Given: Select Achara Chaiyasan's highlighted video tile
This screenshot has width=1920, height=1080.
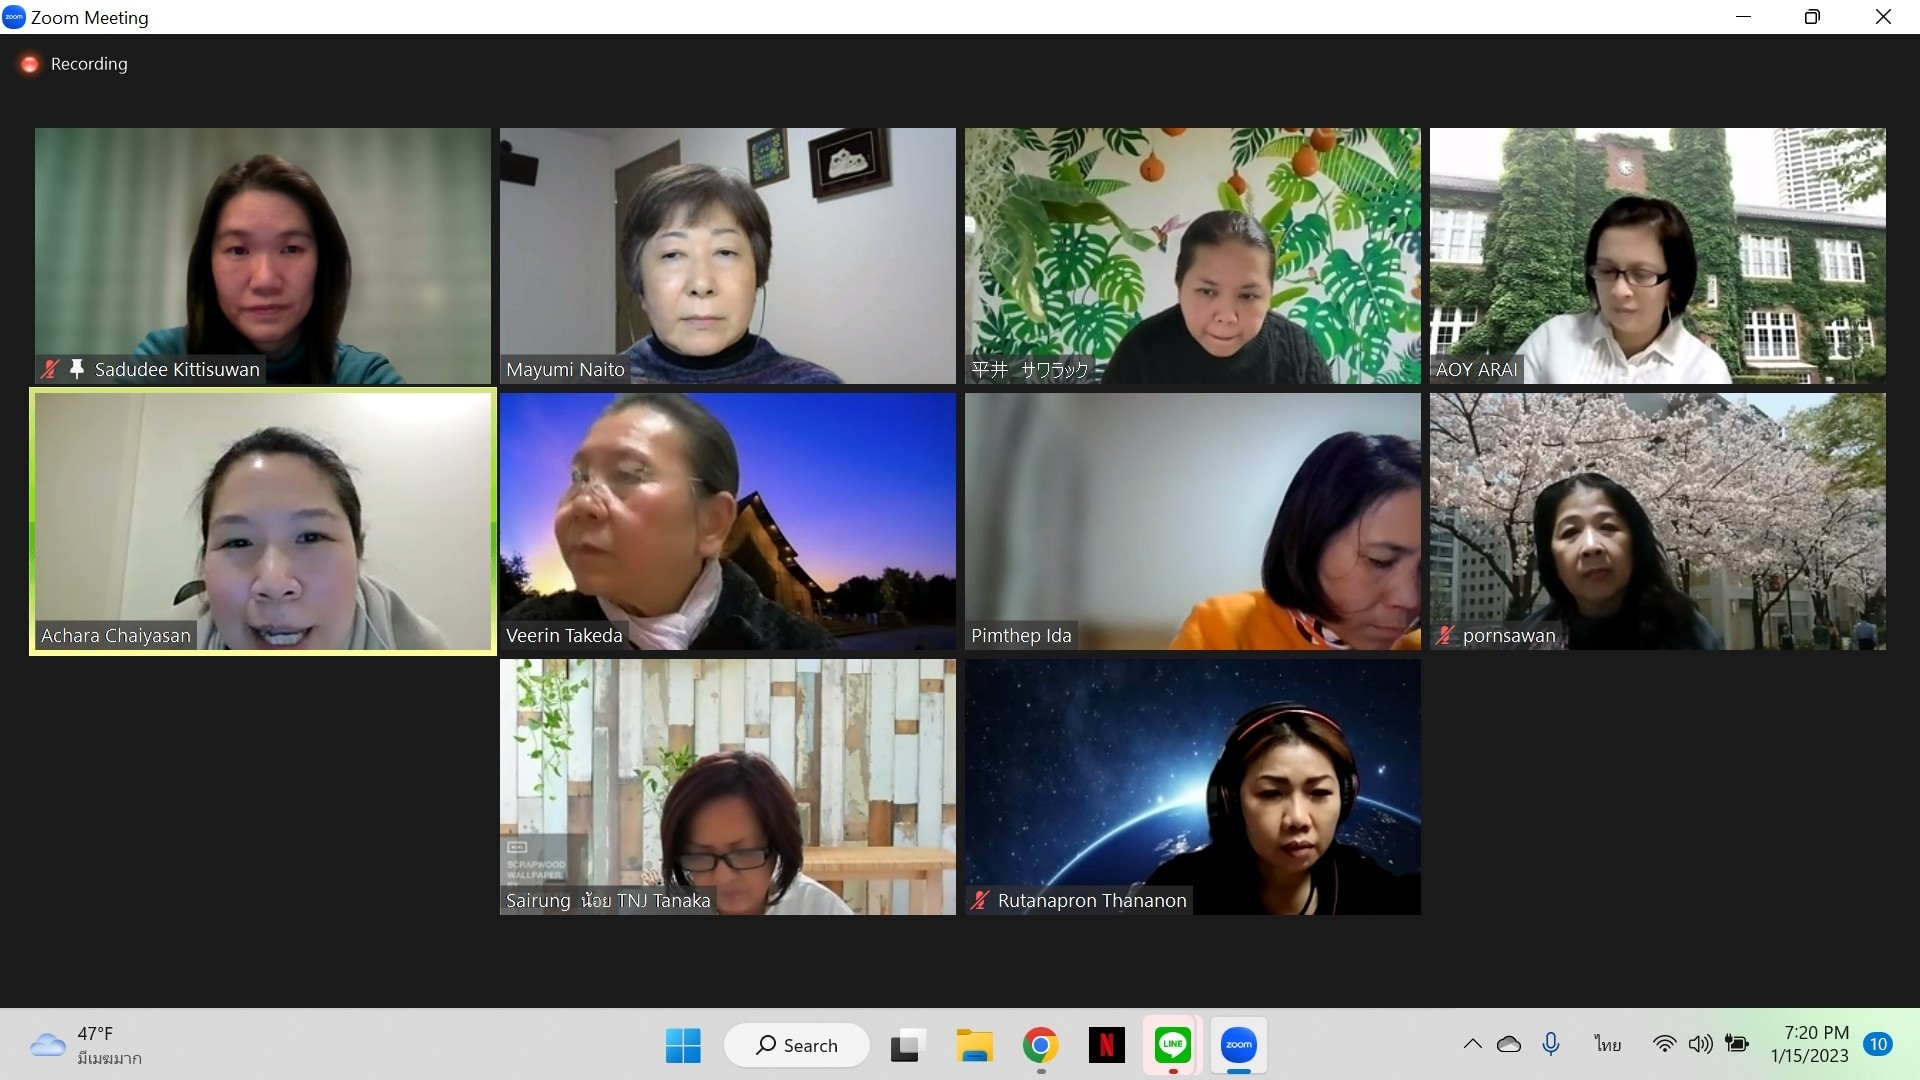Looking at the screenshot, I should (263, 522).
